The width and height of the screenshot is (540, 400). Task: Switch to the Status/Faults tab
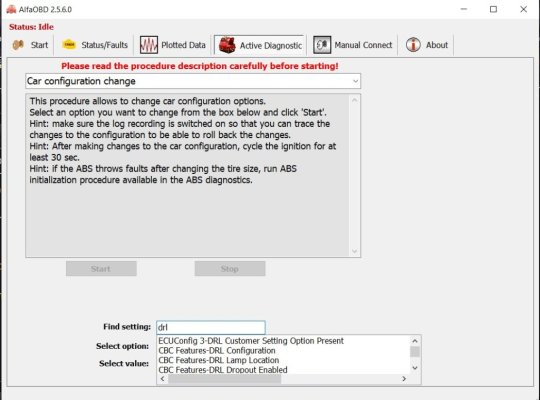(94, 45)
